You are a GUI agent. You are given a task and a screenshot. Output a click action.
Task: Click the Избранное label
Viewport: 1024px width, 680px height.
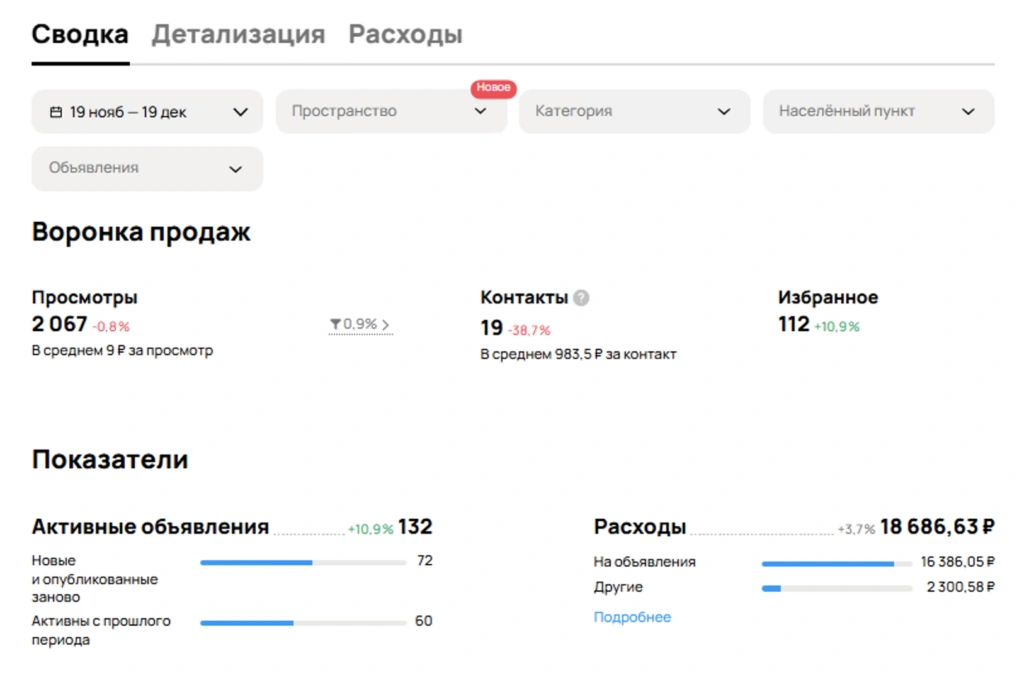pyautogui.click(x=827, y=297)
